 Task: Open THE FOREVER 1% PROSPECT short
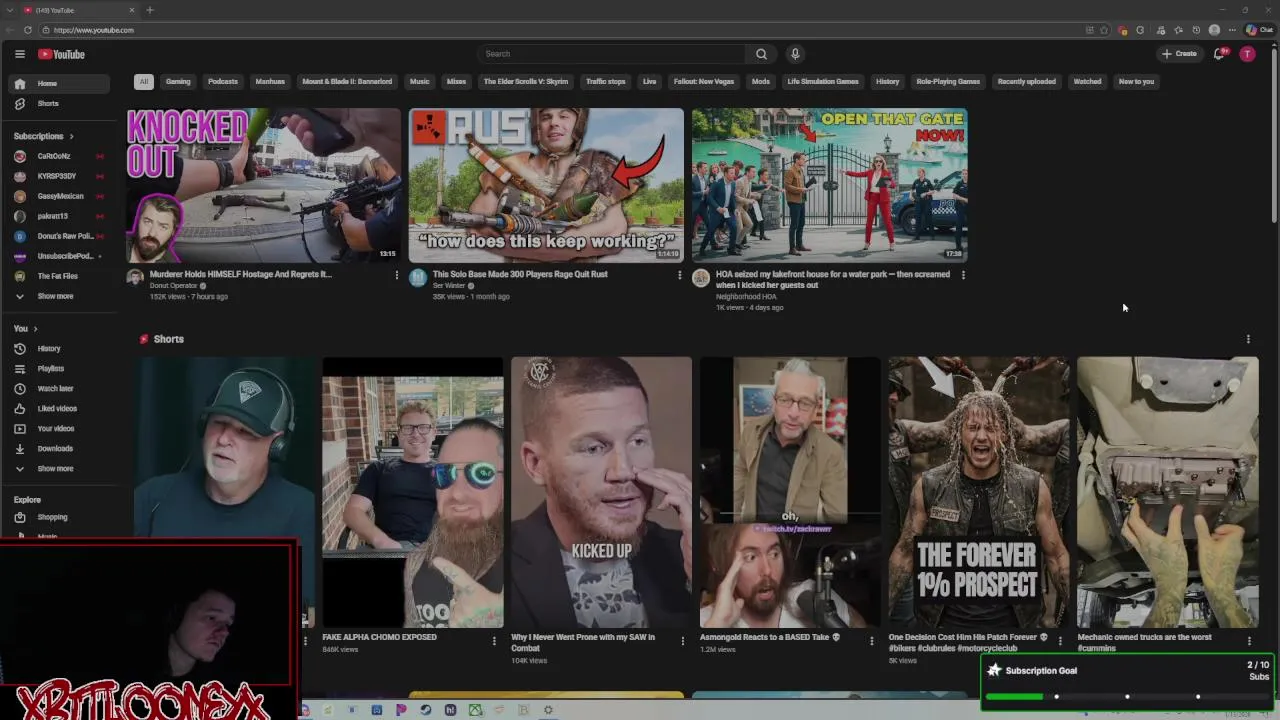[x=978, y=492]
